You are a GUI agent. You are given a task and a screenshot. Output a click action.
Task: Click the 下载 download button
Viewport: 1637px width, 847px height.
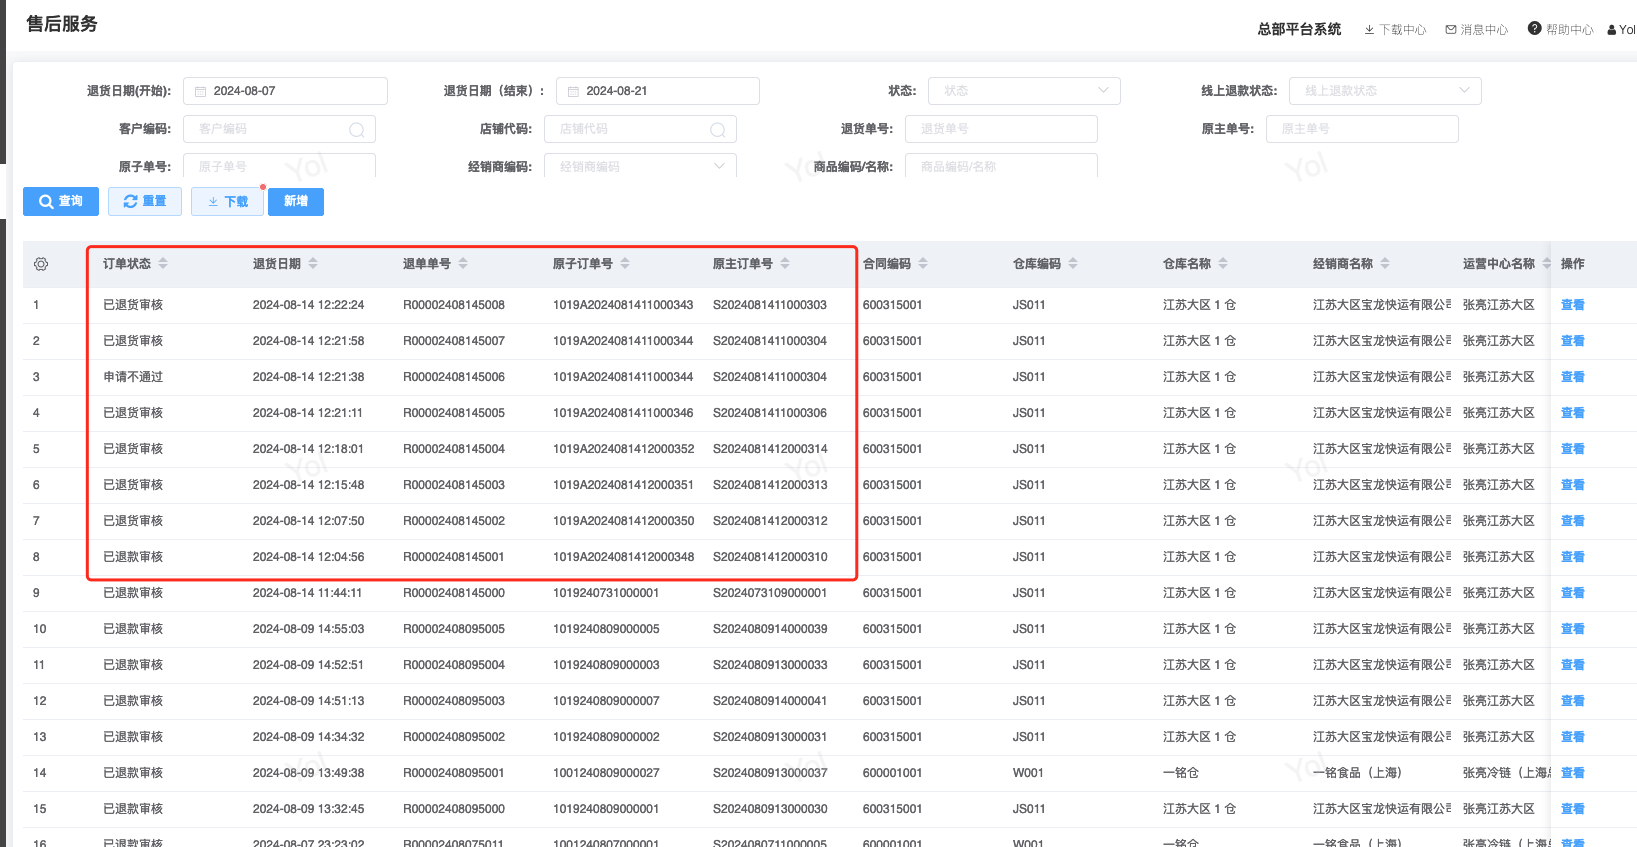pyautogui.click(x=227, y=201)
